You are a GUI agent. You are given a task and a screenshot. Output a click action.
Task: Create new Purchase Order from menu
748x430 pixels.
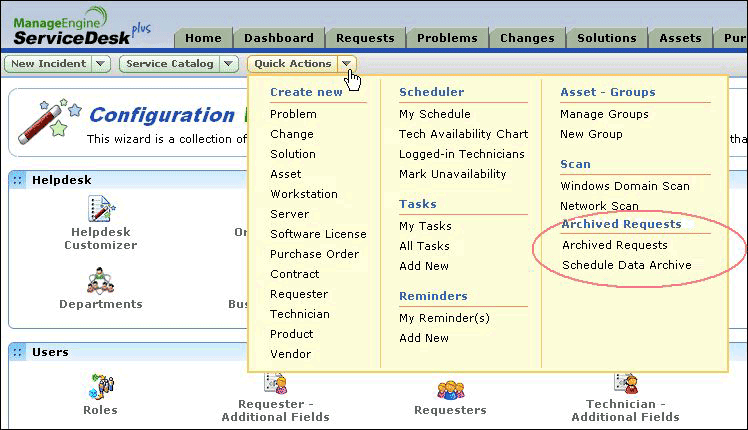click(314, 254)
